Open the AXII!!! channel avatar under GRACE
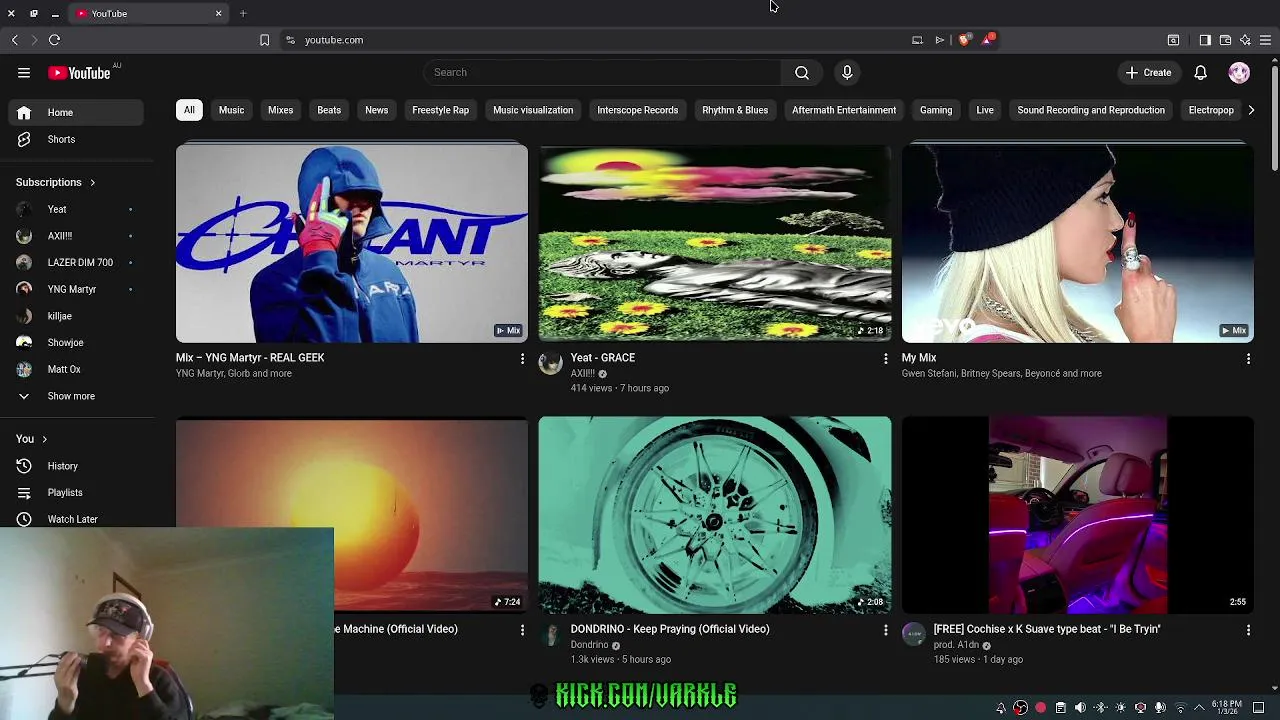 click(551, 362)
